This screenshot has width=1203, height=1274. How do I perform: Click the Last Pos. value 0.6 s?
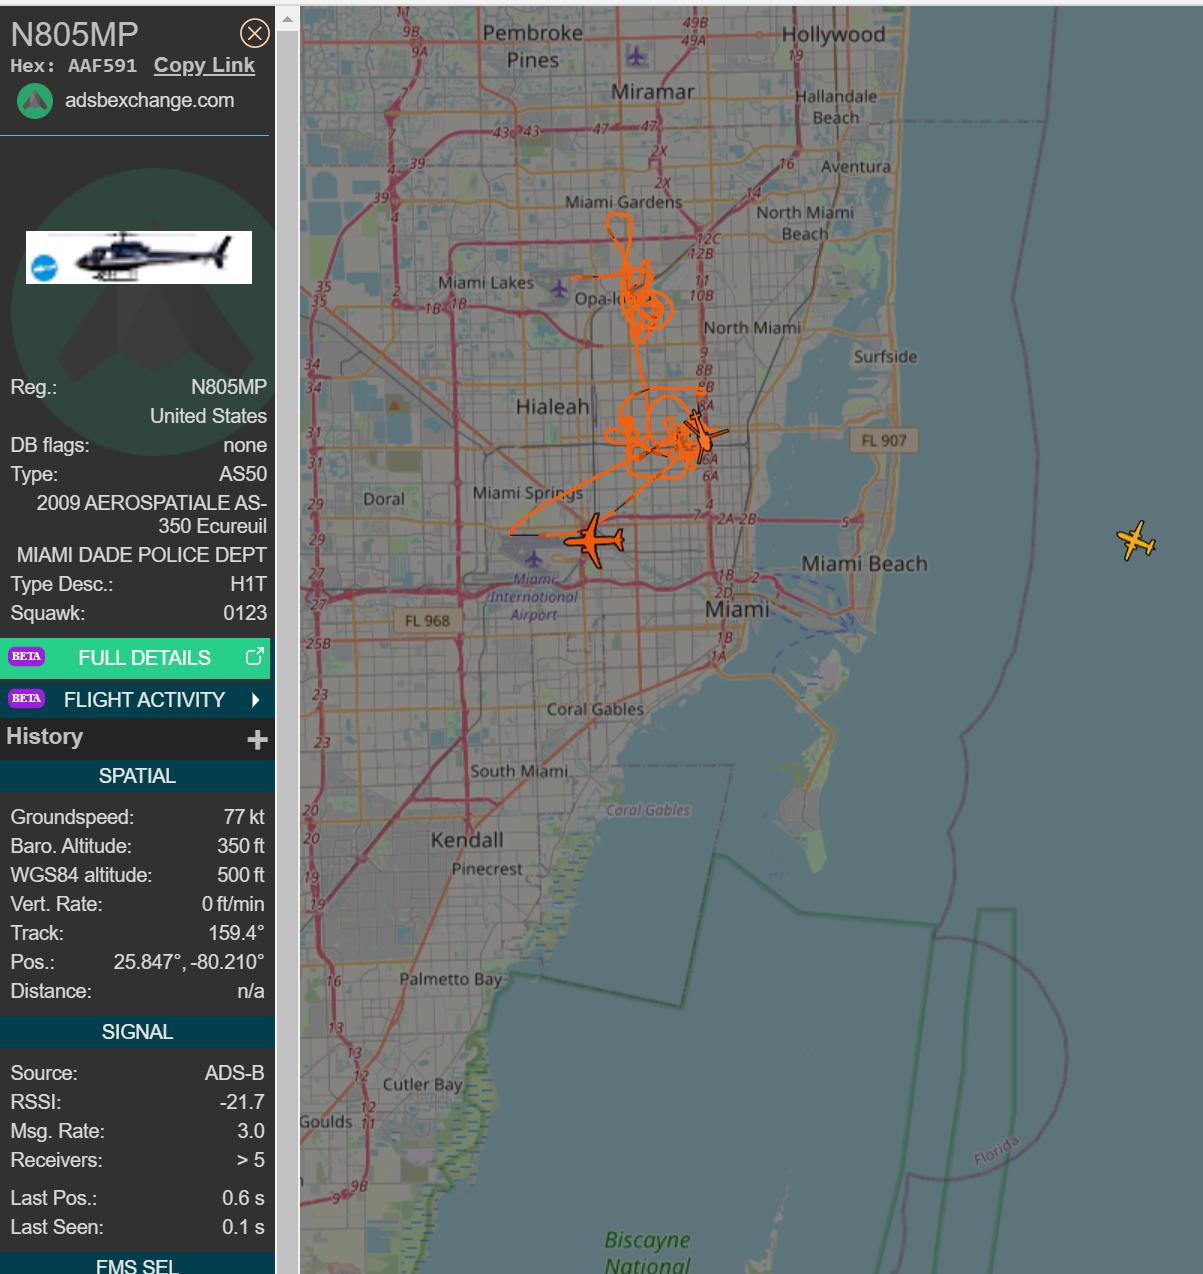tap(243, 1198)
